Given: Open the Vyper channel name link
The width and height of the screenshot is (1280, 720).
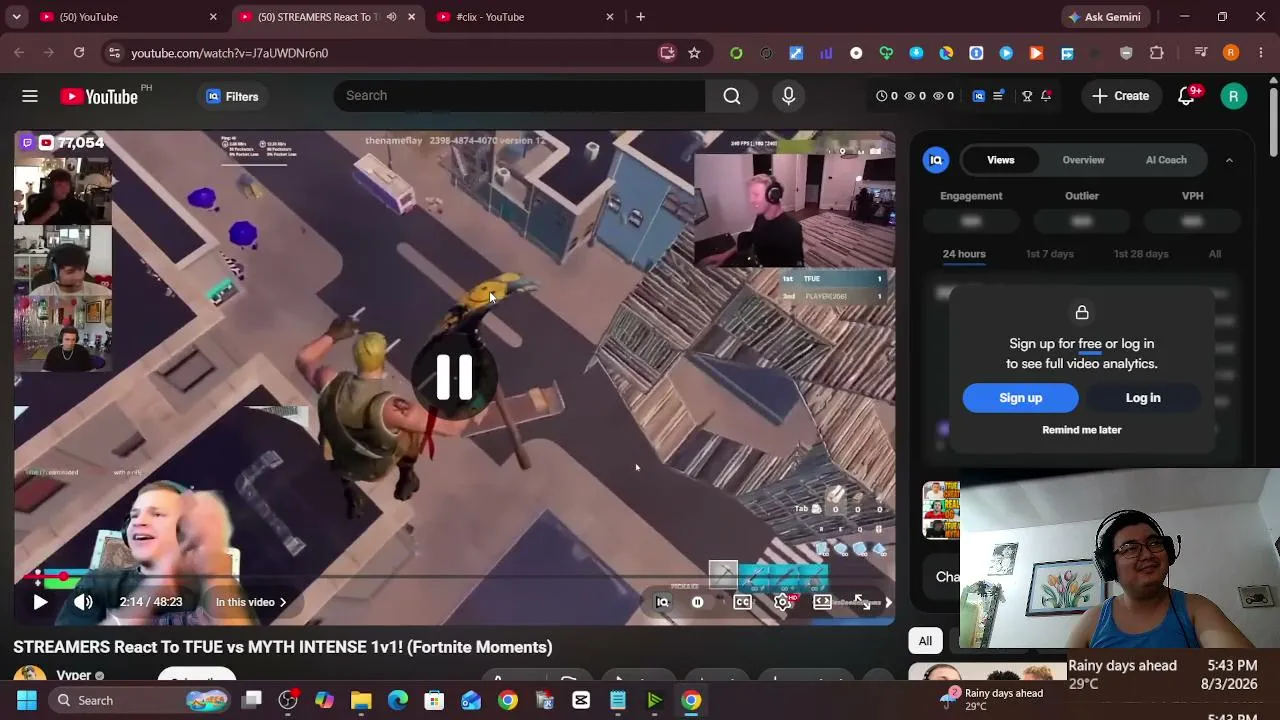Looking at the screenshot, I should click(74, 676).
